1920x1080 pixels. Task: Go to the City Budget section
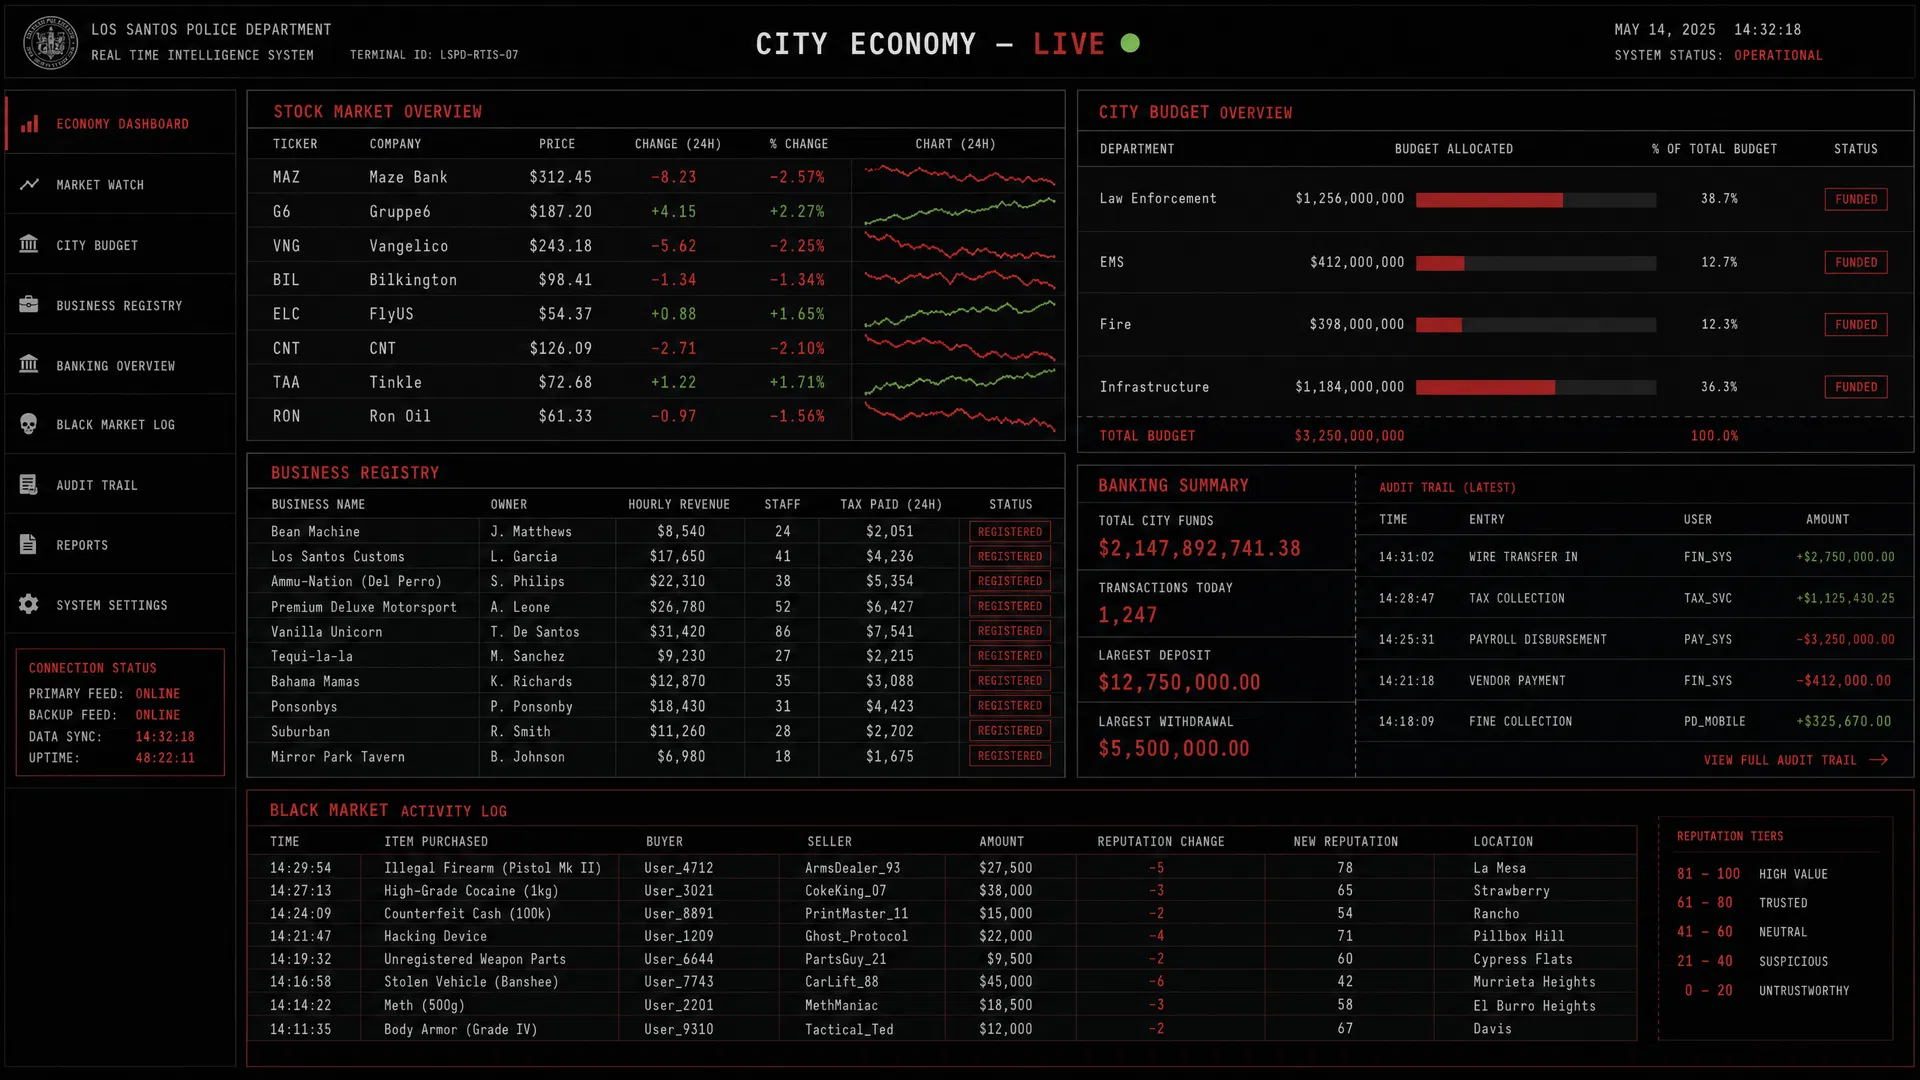(x=120, y=245)
